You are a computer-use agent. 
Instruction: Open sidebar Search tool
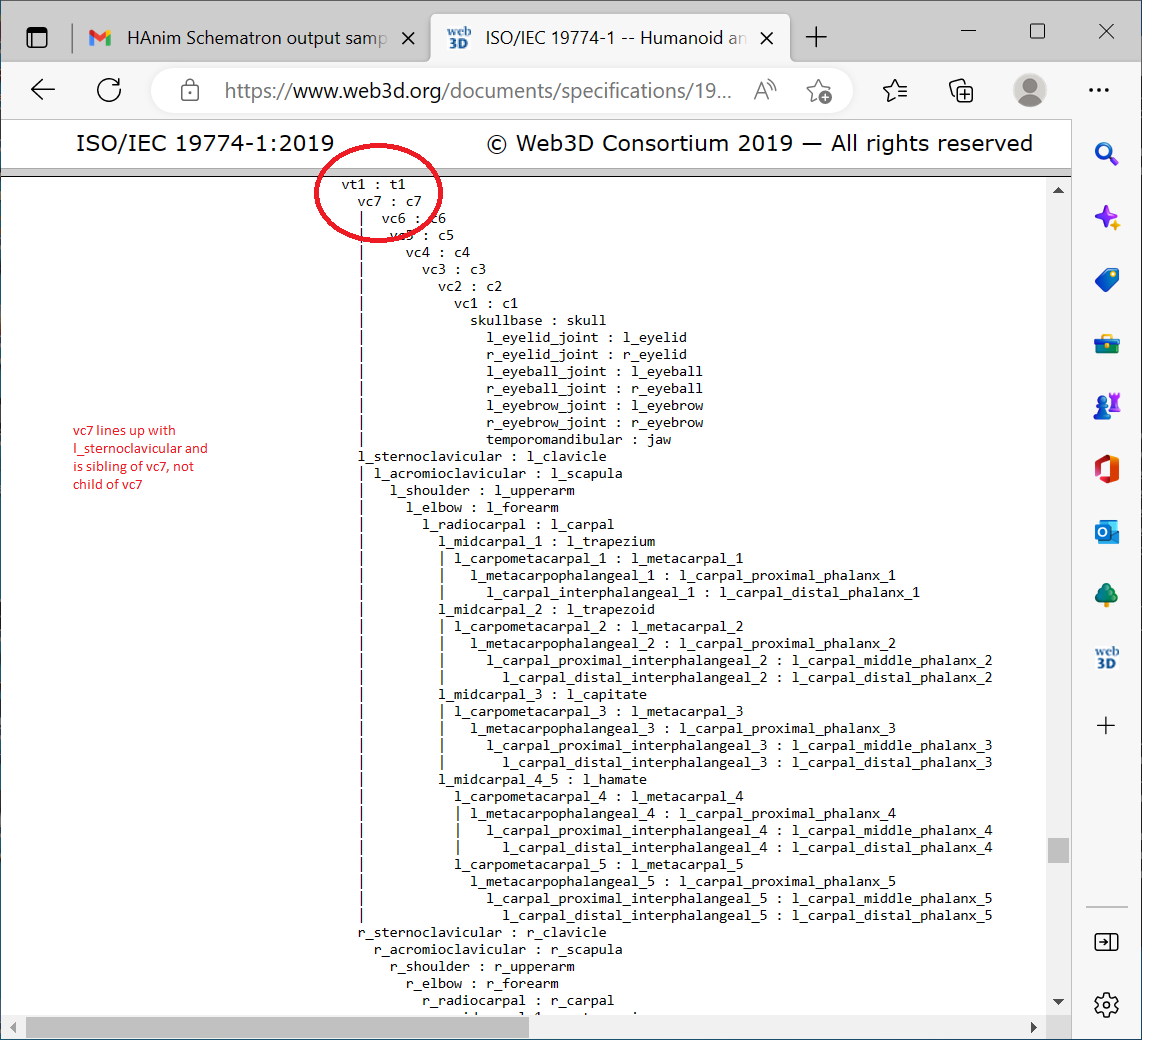1106,154
